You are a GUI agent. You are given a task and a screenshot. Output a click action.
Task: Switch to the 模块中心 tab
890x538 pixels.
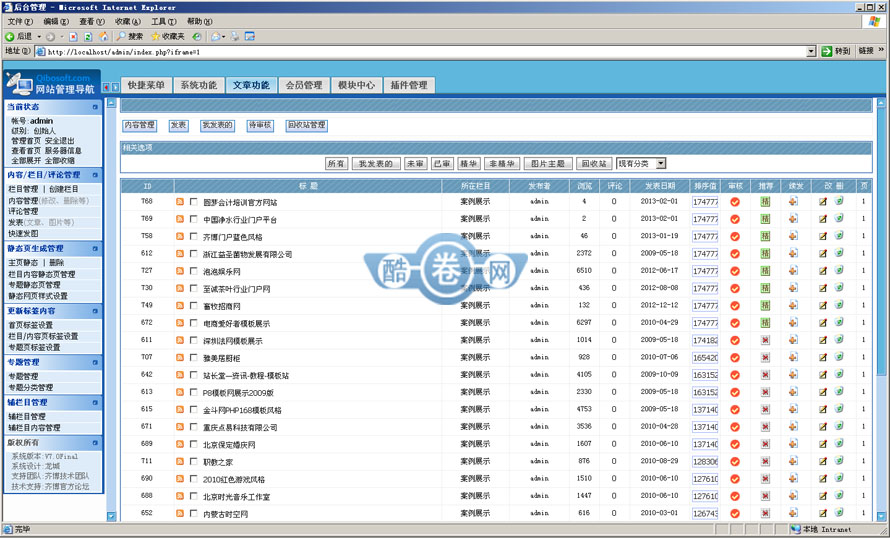pyautogui.click(x=356, y=85)
